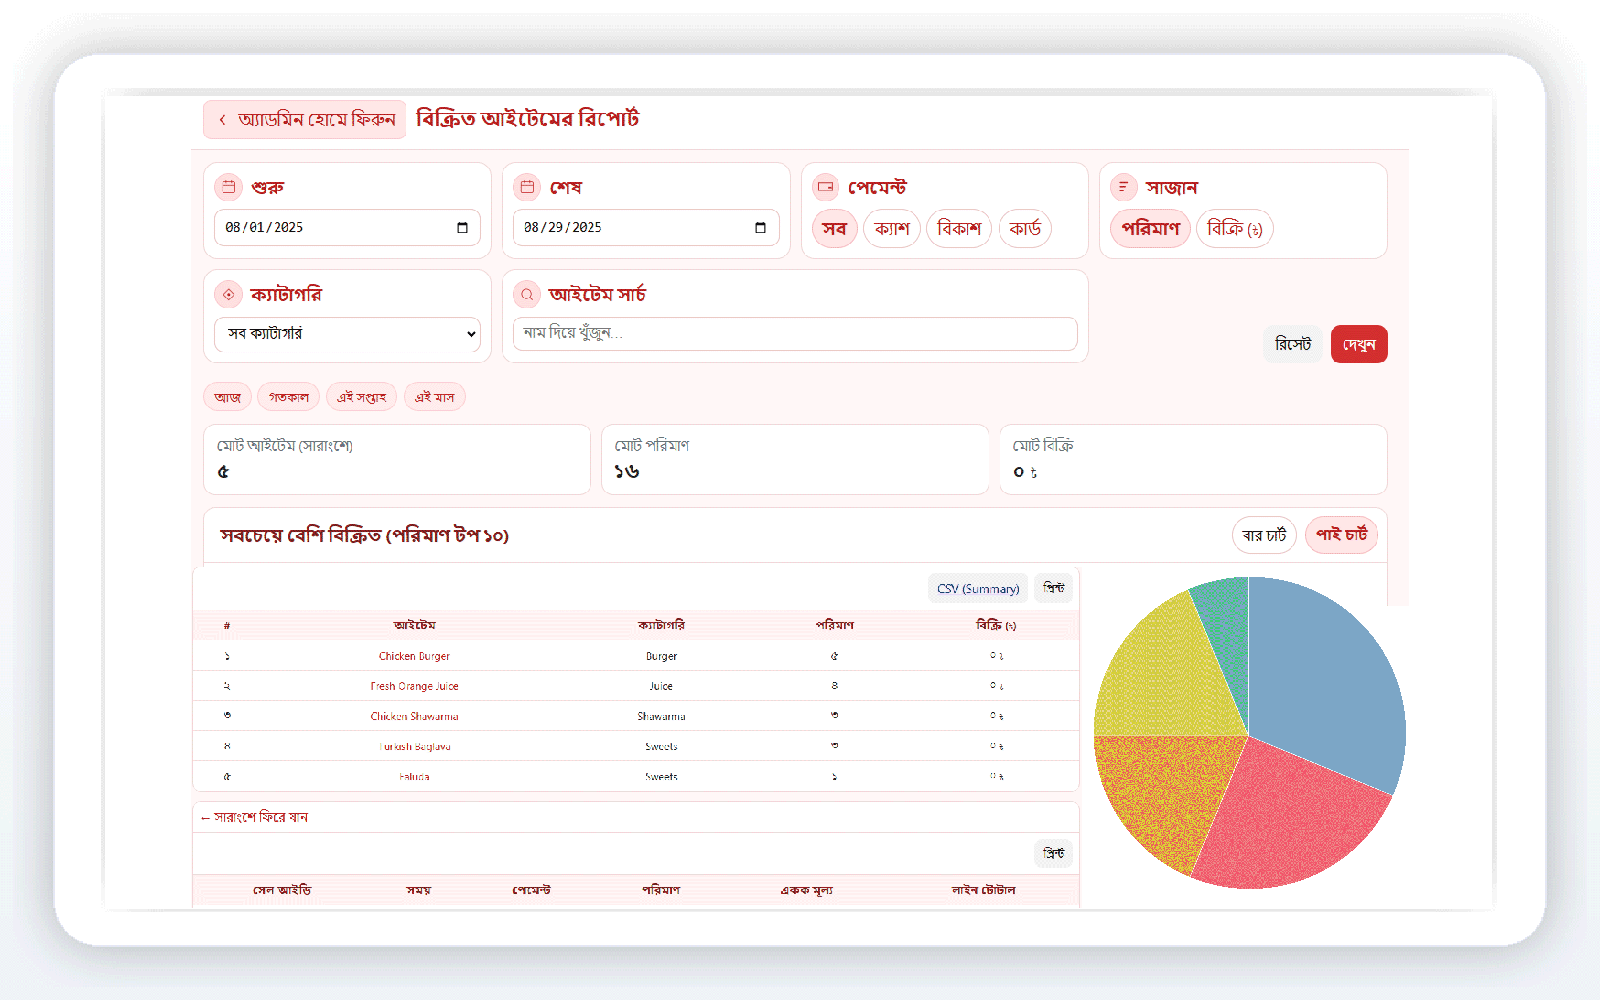Viewport: 1600px width, 1000px height.
Task: Open the start date calendar picker
Action: 462,228
